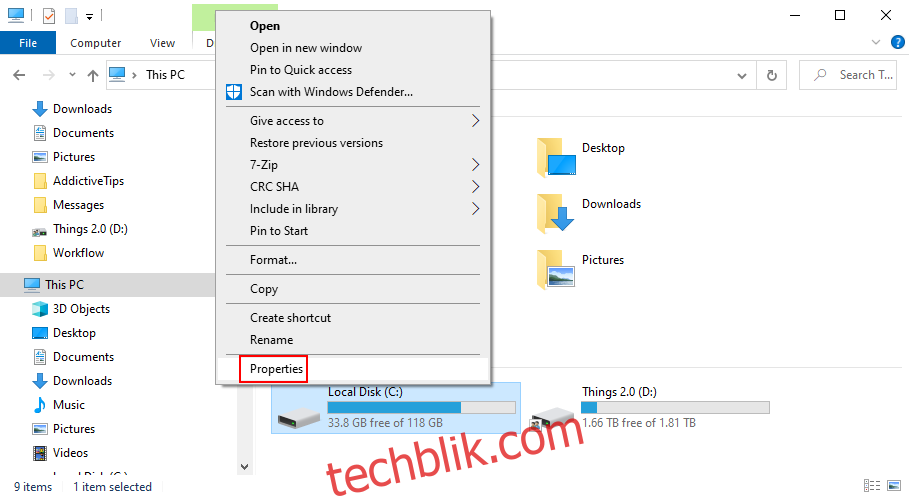Click the Search This PC field
Viewport: 909px width, 498px height.
click(848, 75)
